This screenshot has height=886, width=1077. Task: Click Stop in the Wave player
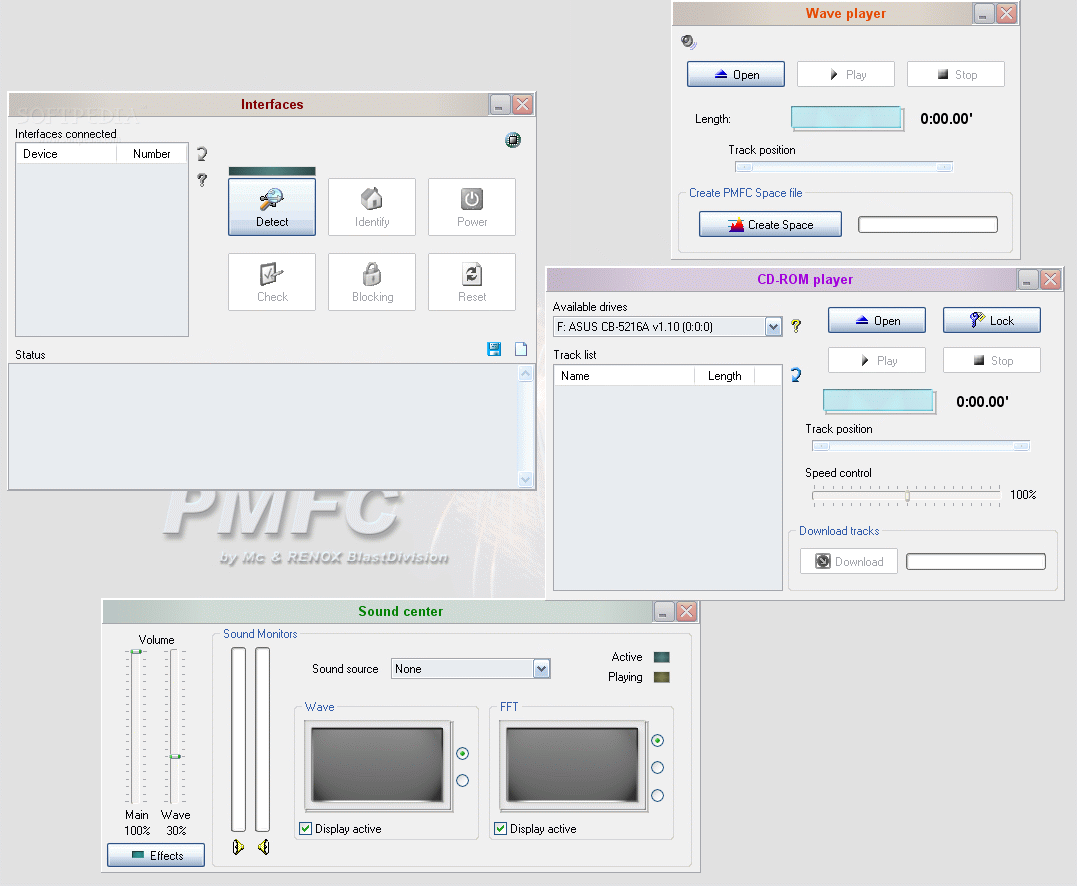pos(955,74)
